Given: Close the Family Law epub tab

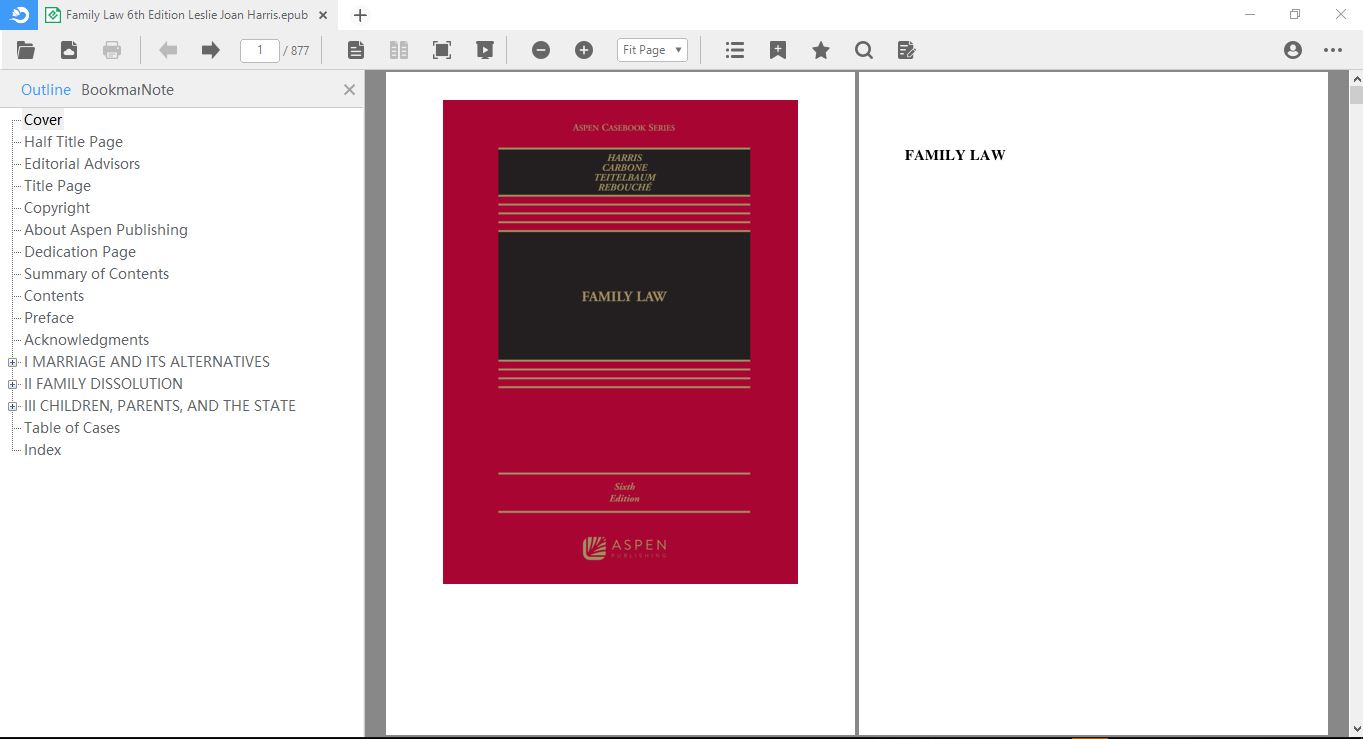Looking at the screenshot, I should pyautogui.click(x=323, y=15).
